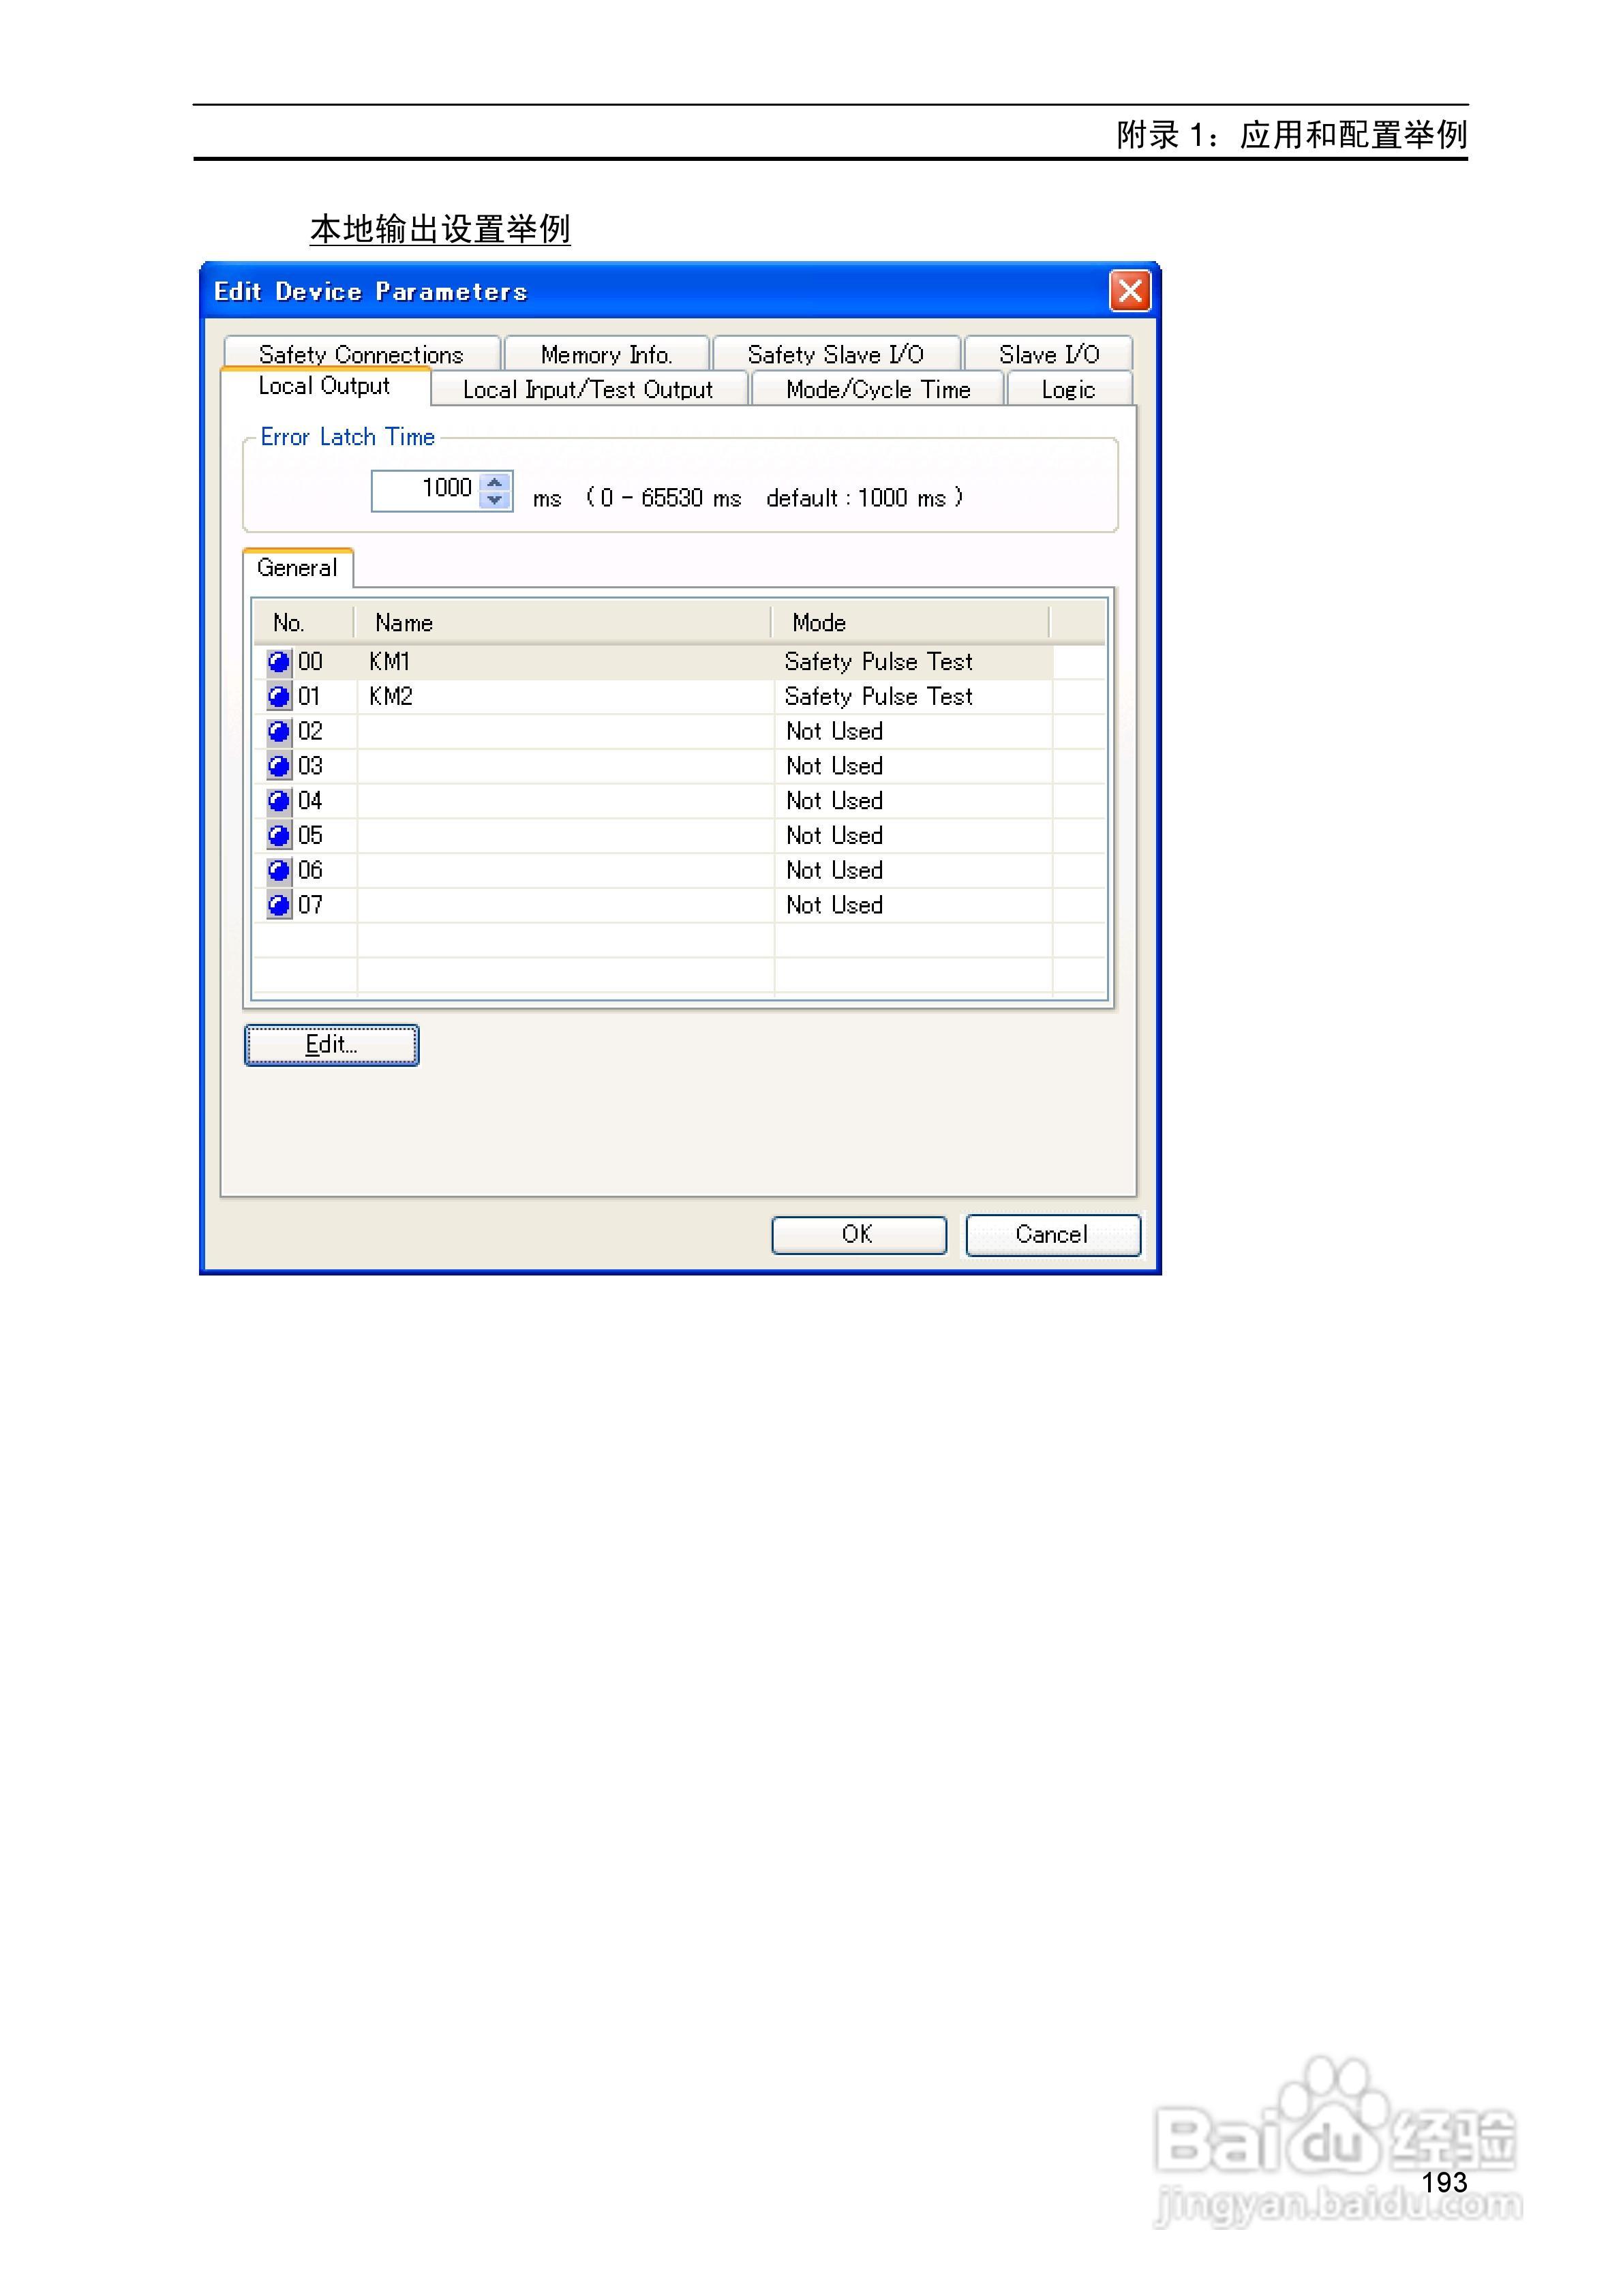Click the blue icon for output 07
This screenshot has width=1623, height=2296.
point(279,906)
